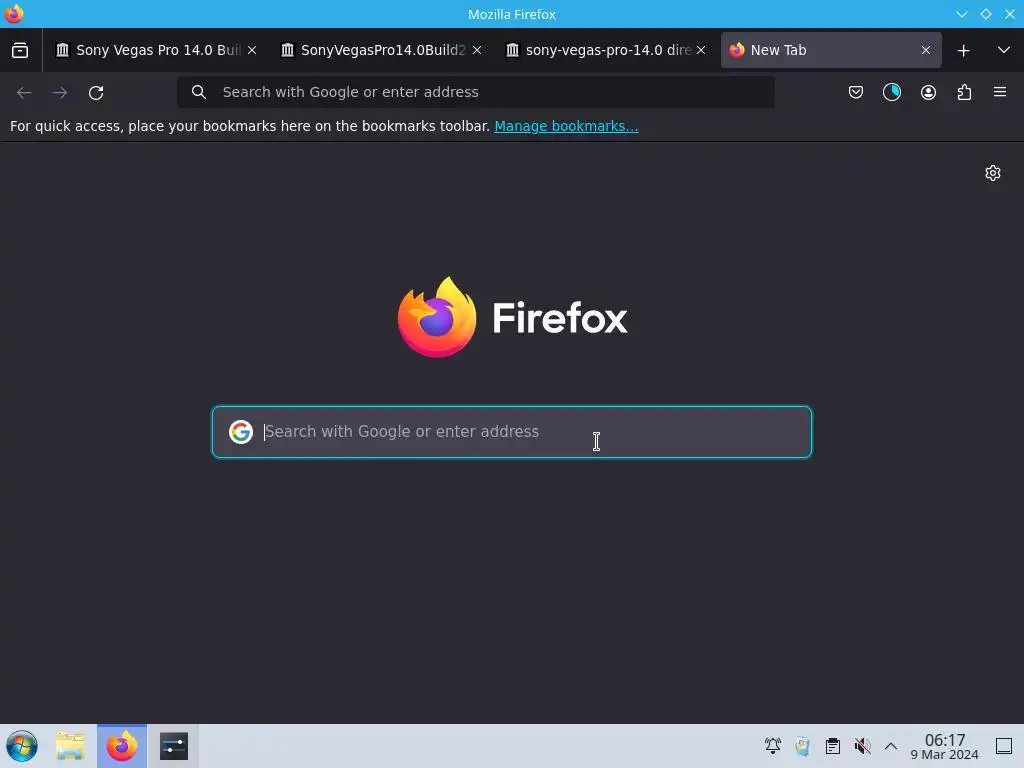
Task: Go forward one page
Action: pyautogui.click(x=60, y=93)
